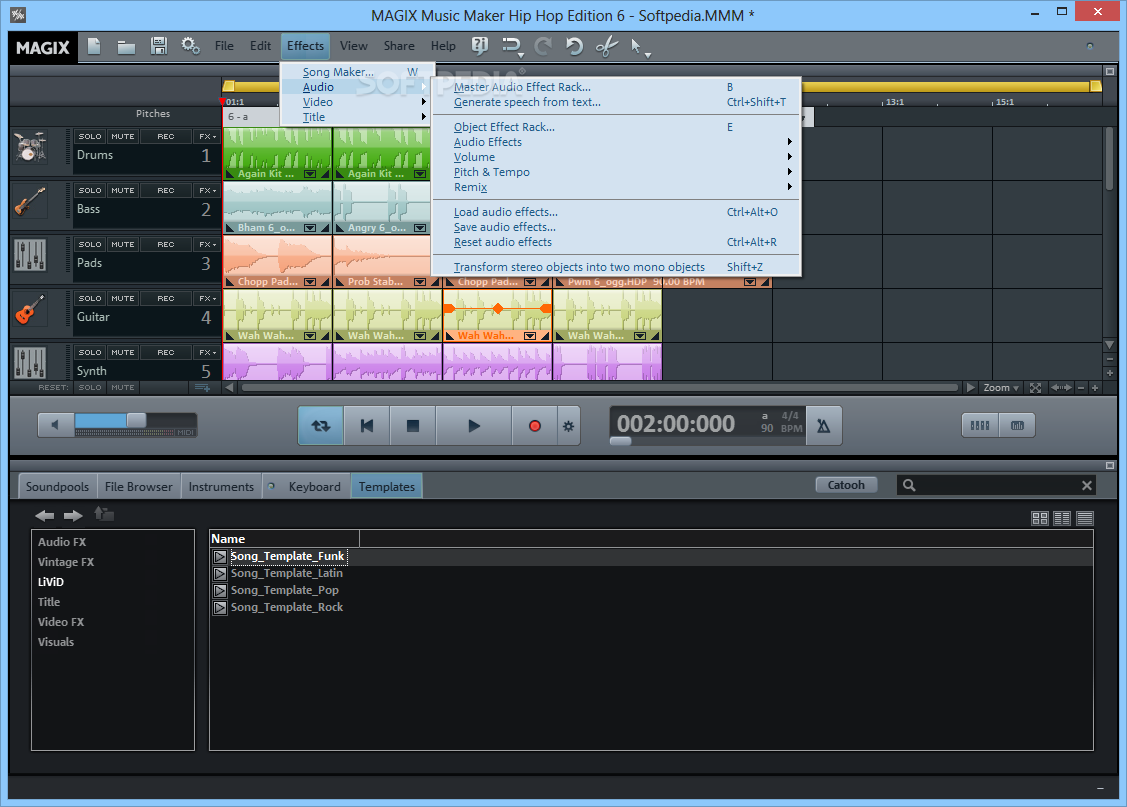
Task: Select the scissors cut tool
Action: click(x=607, y=46)
